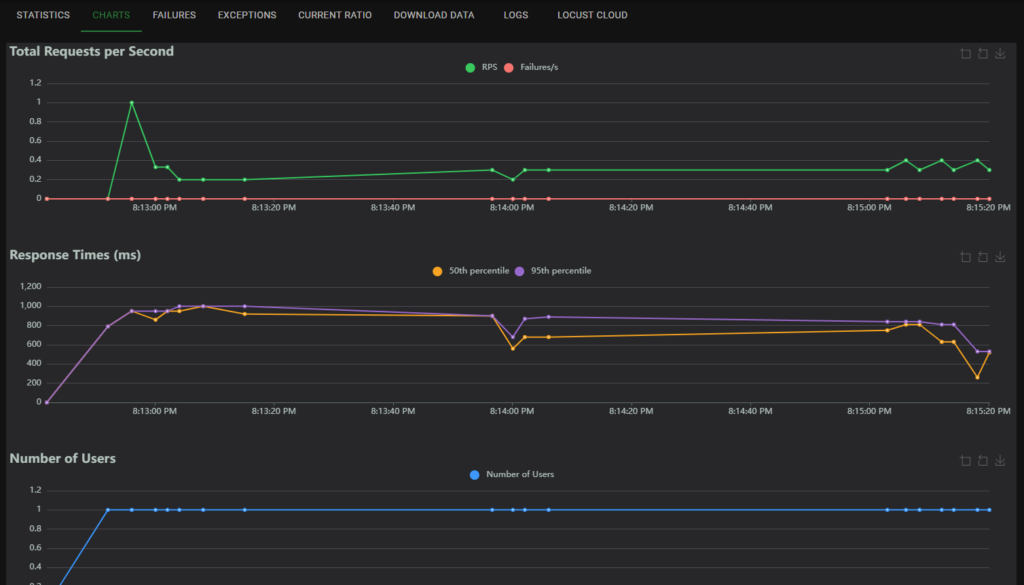Click area-zoom icon on Number of Users chart
This screenshot has height=585, width=1024.
click(965, 461)
